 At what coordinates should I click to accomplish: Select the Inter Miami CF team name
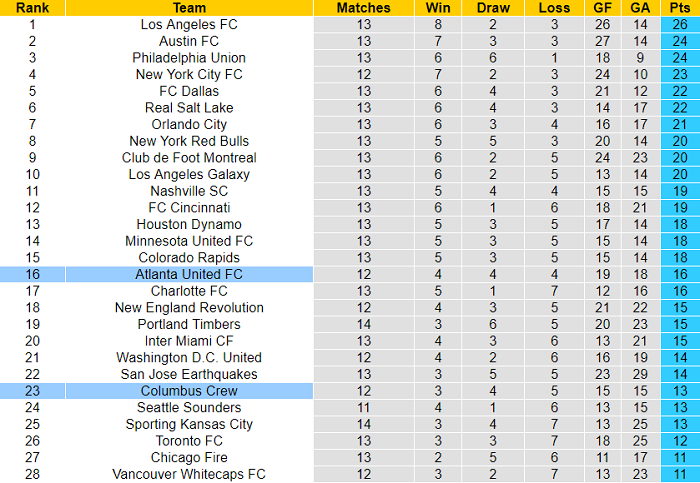point(189,341)
